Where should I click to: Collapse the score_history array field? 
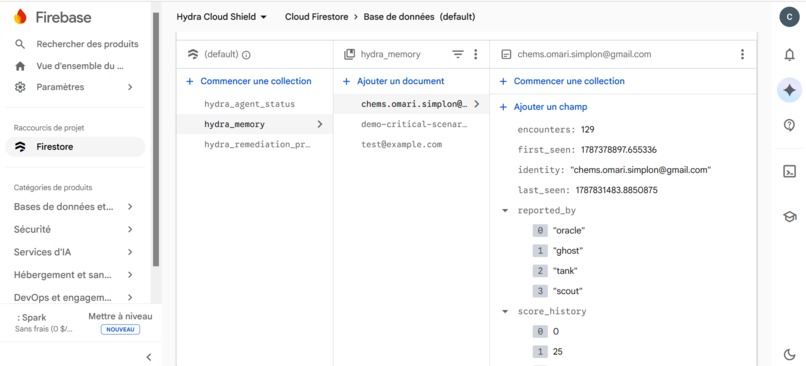505,312
